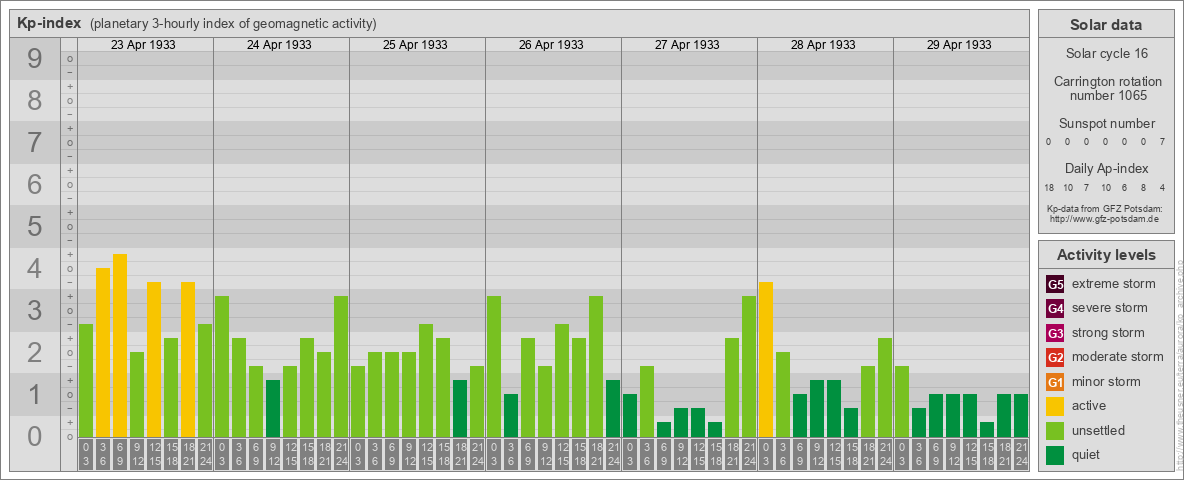Viewport: 1184px width, 480px height.
Task: Click the moderate storm legend label
Action: click(x=1118, y=357)
